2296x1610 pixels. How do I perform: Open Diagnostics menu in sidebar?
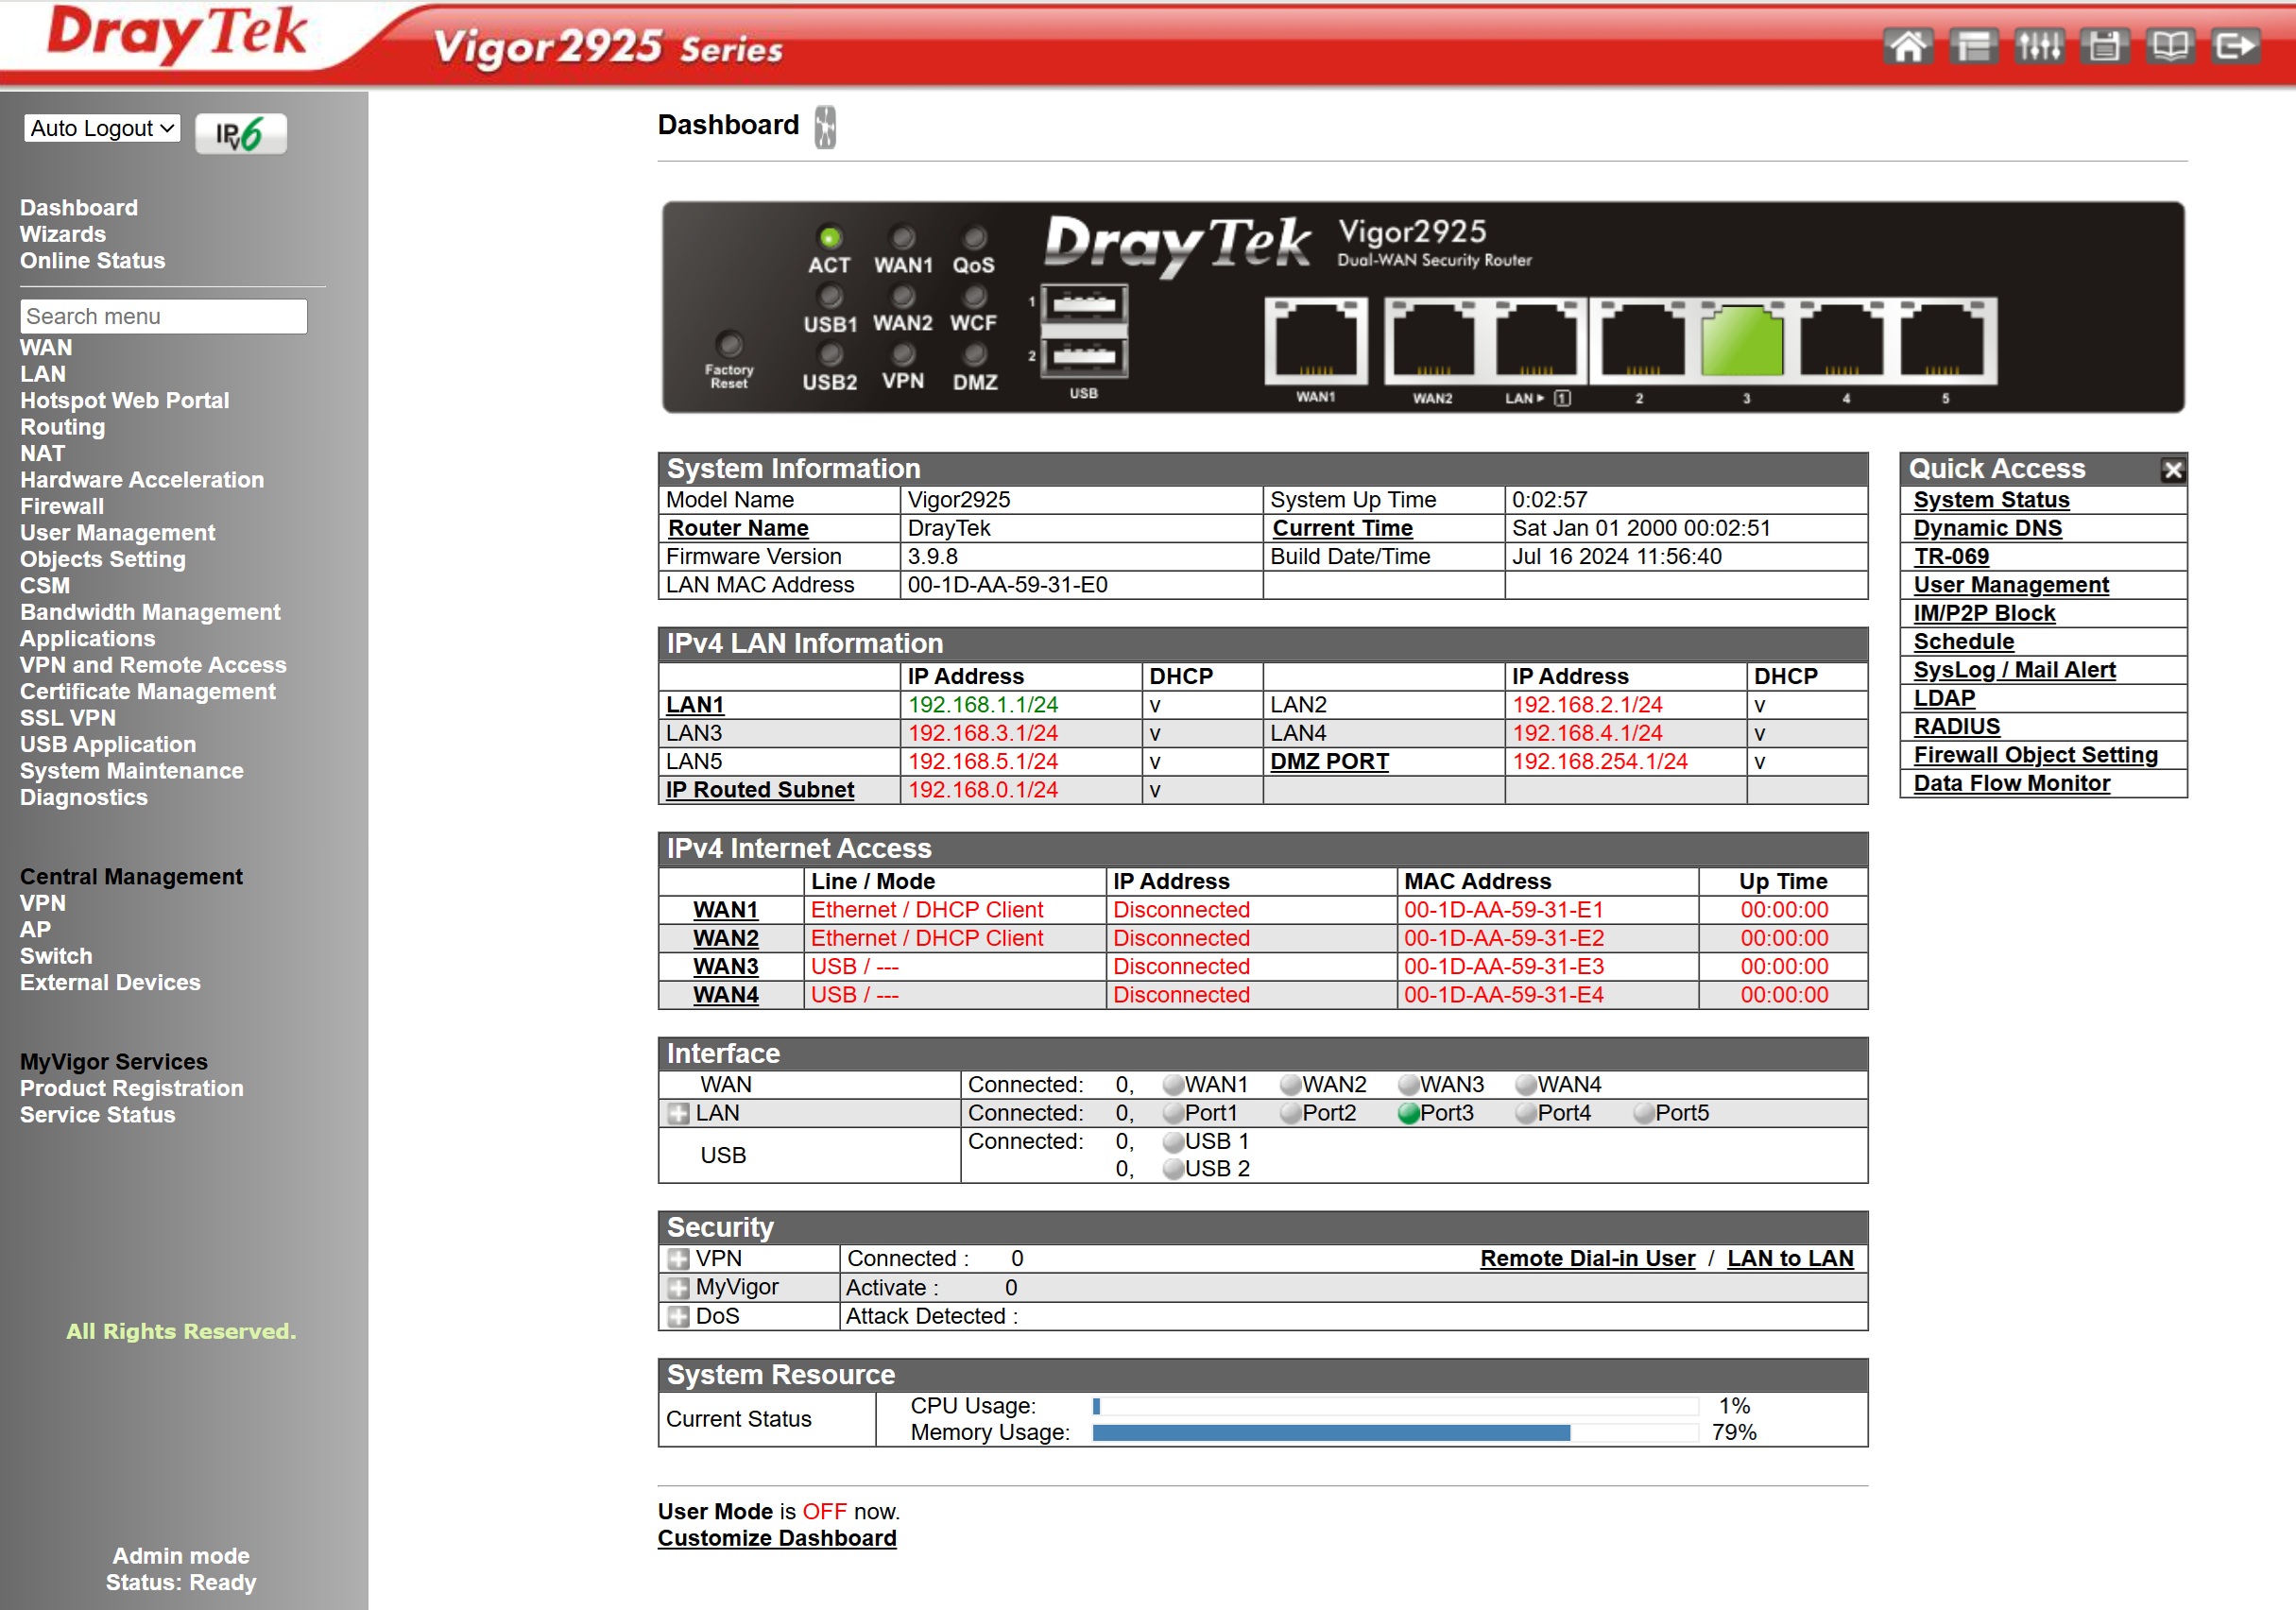pos(84,797)
